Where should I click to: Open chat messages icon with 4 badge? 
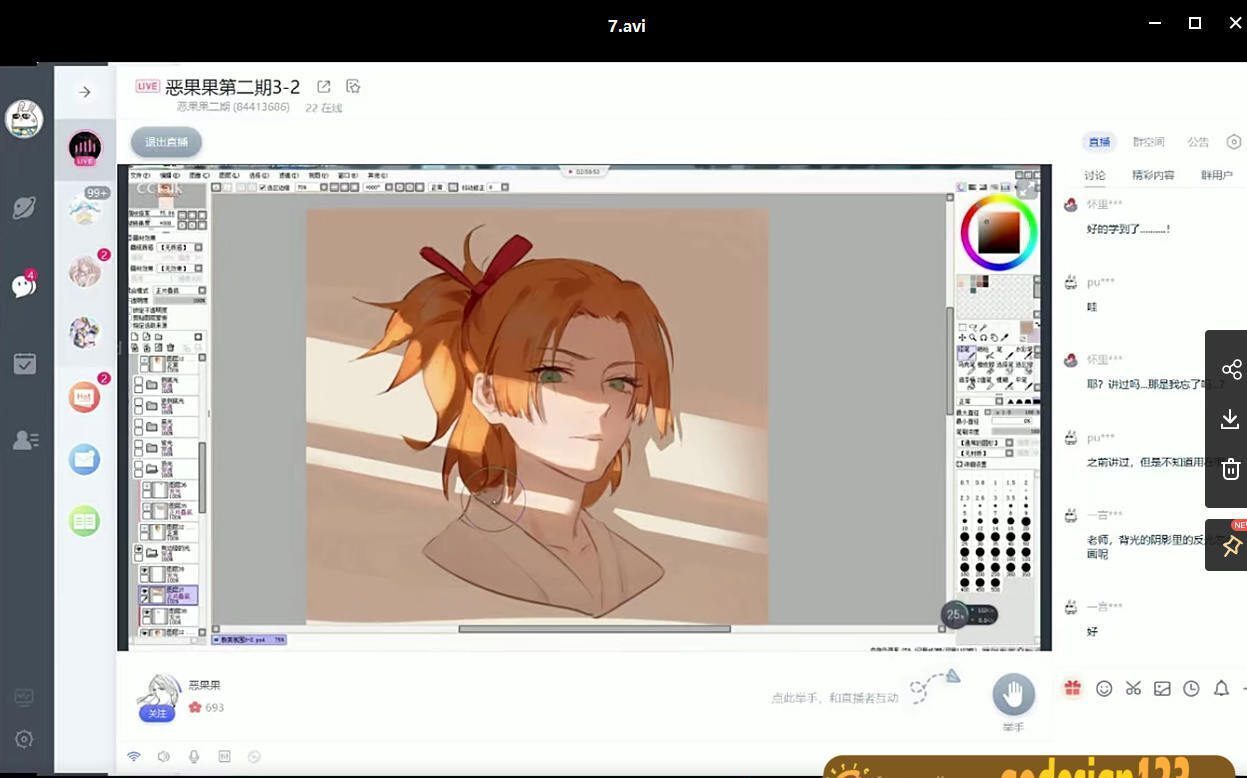tap(24, 286)
